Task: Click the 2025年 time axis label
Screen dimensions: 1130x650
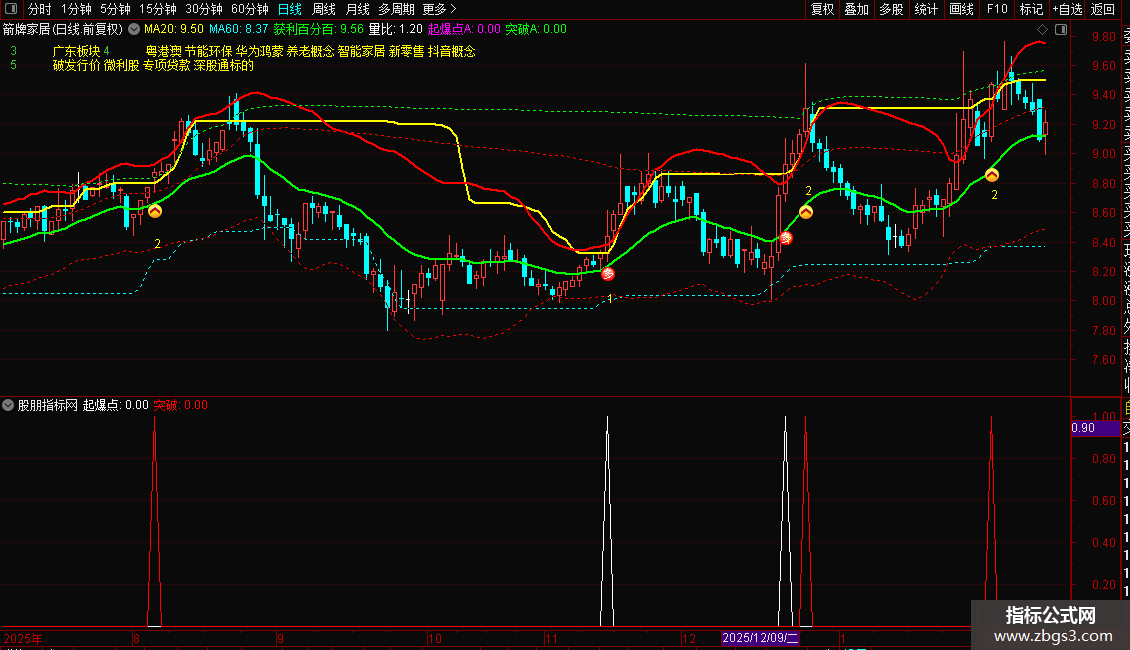Action: pyautogui.click(x=23, y=638)
